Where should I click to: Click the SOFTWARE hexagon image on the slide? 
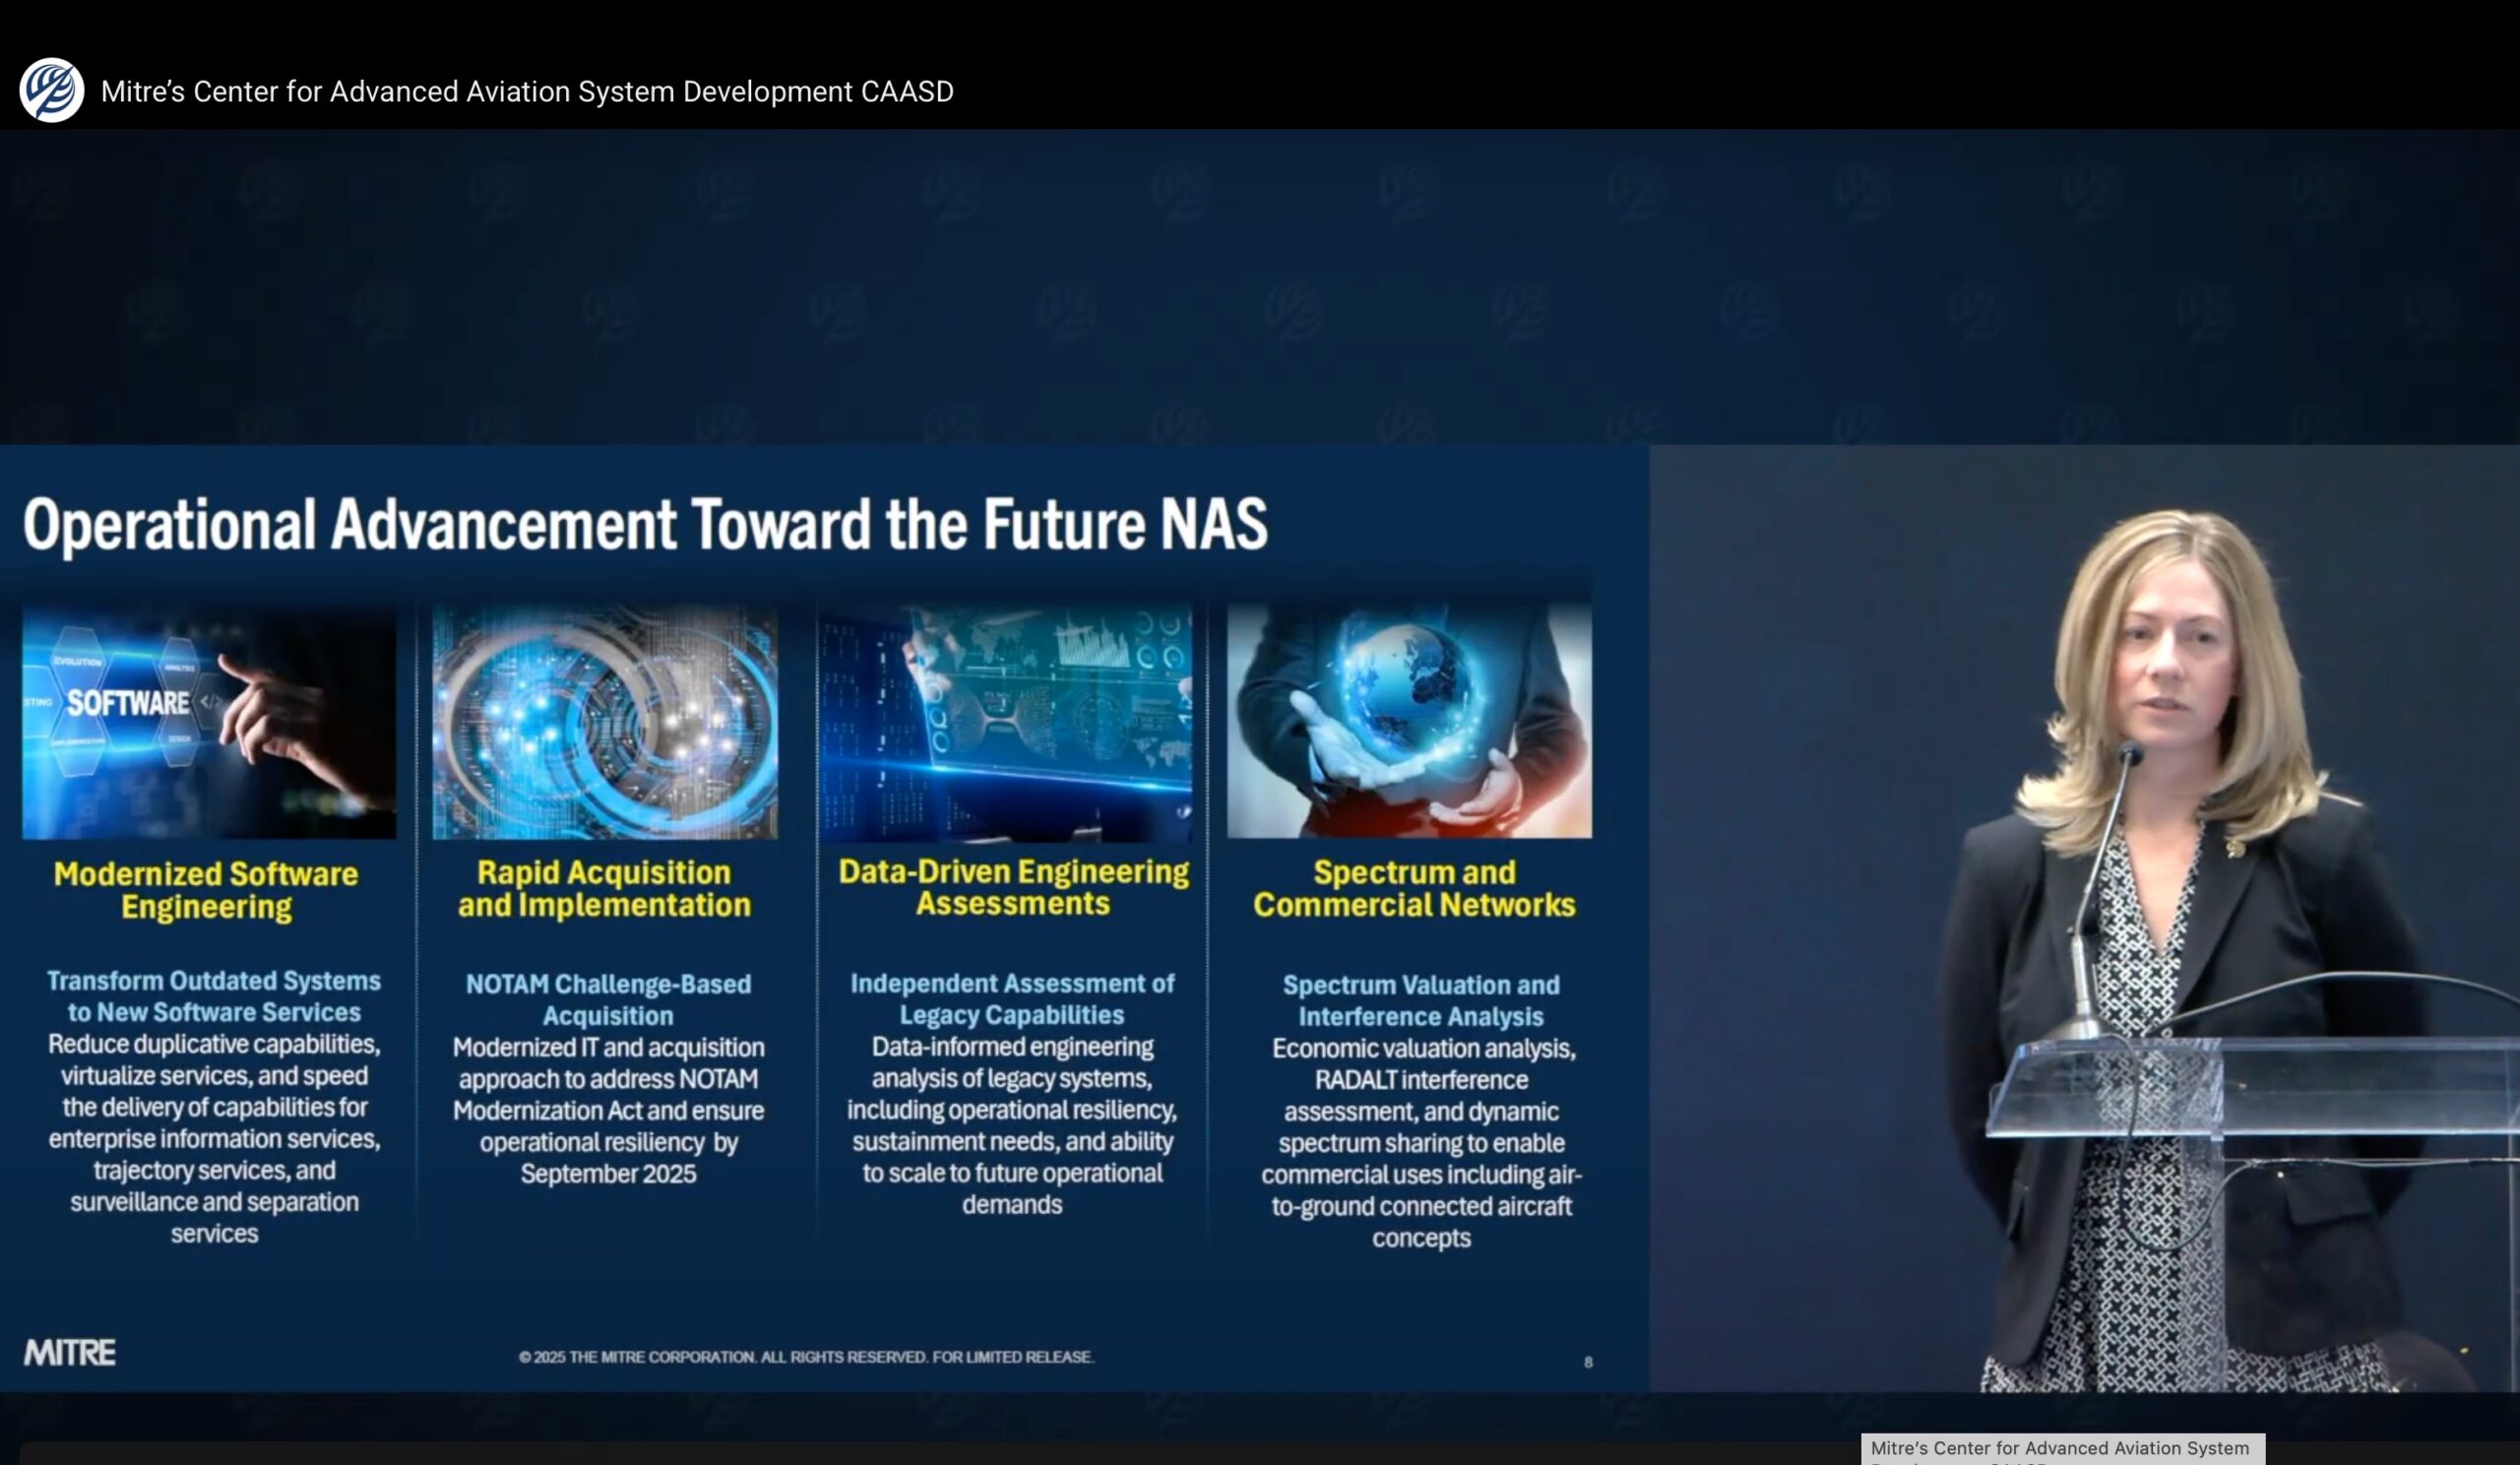coord(208,721)
